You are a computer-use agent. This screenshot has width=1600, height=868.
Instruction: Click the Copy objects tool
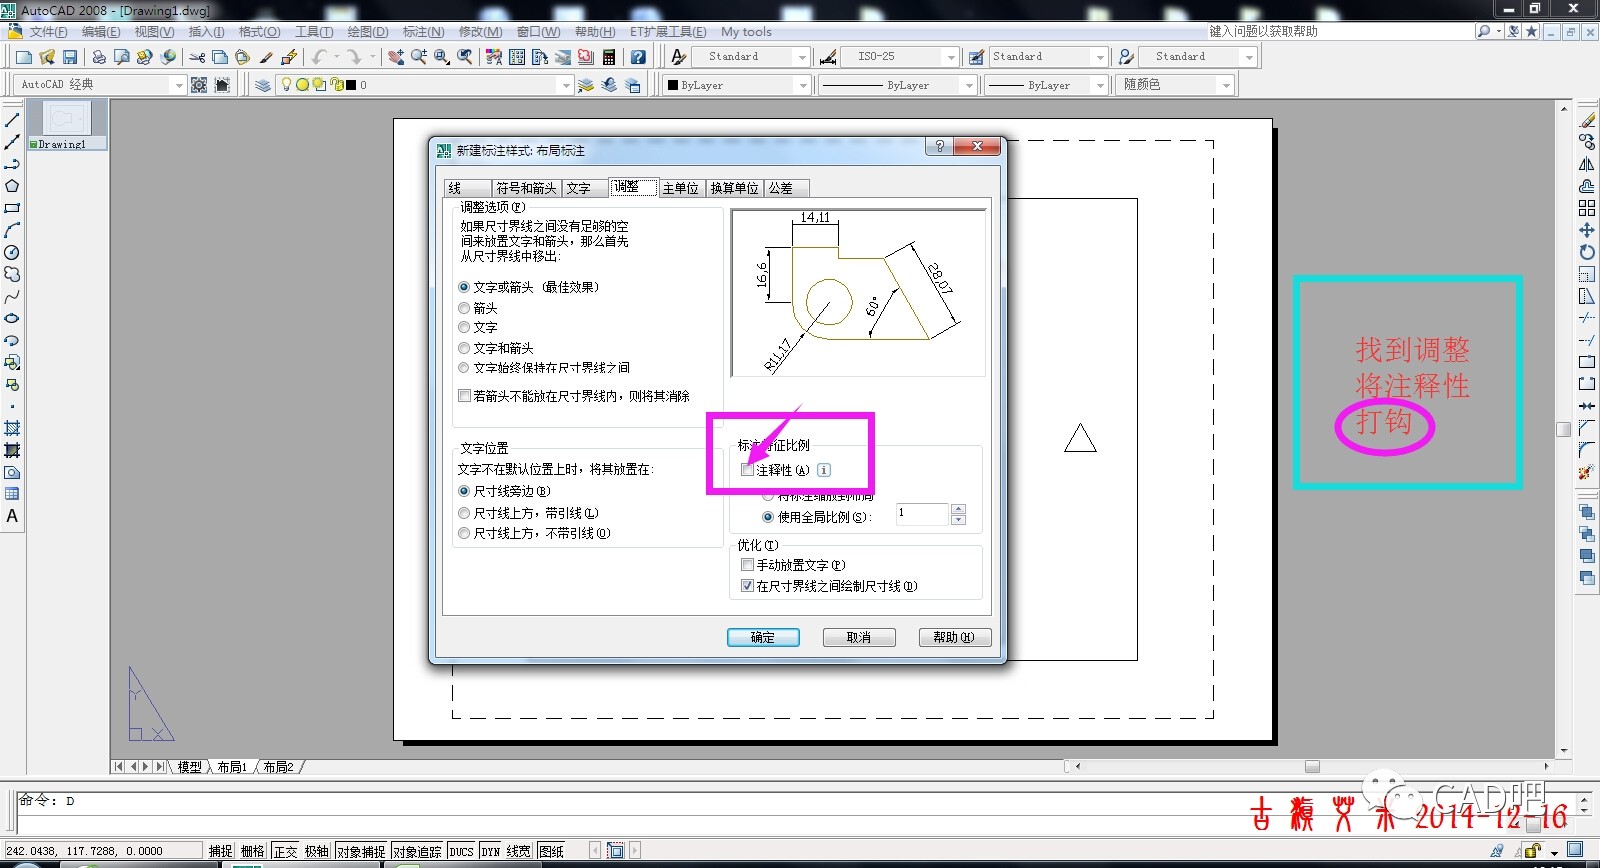click(x=1587, y=142)
